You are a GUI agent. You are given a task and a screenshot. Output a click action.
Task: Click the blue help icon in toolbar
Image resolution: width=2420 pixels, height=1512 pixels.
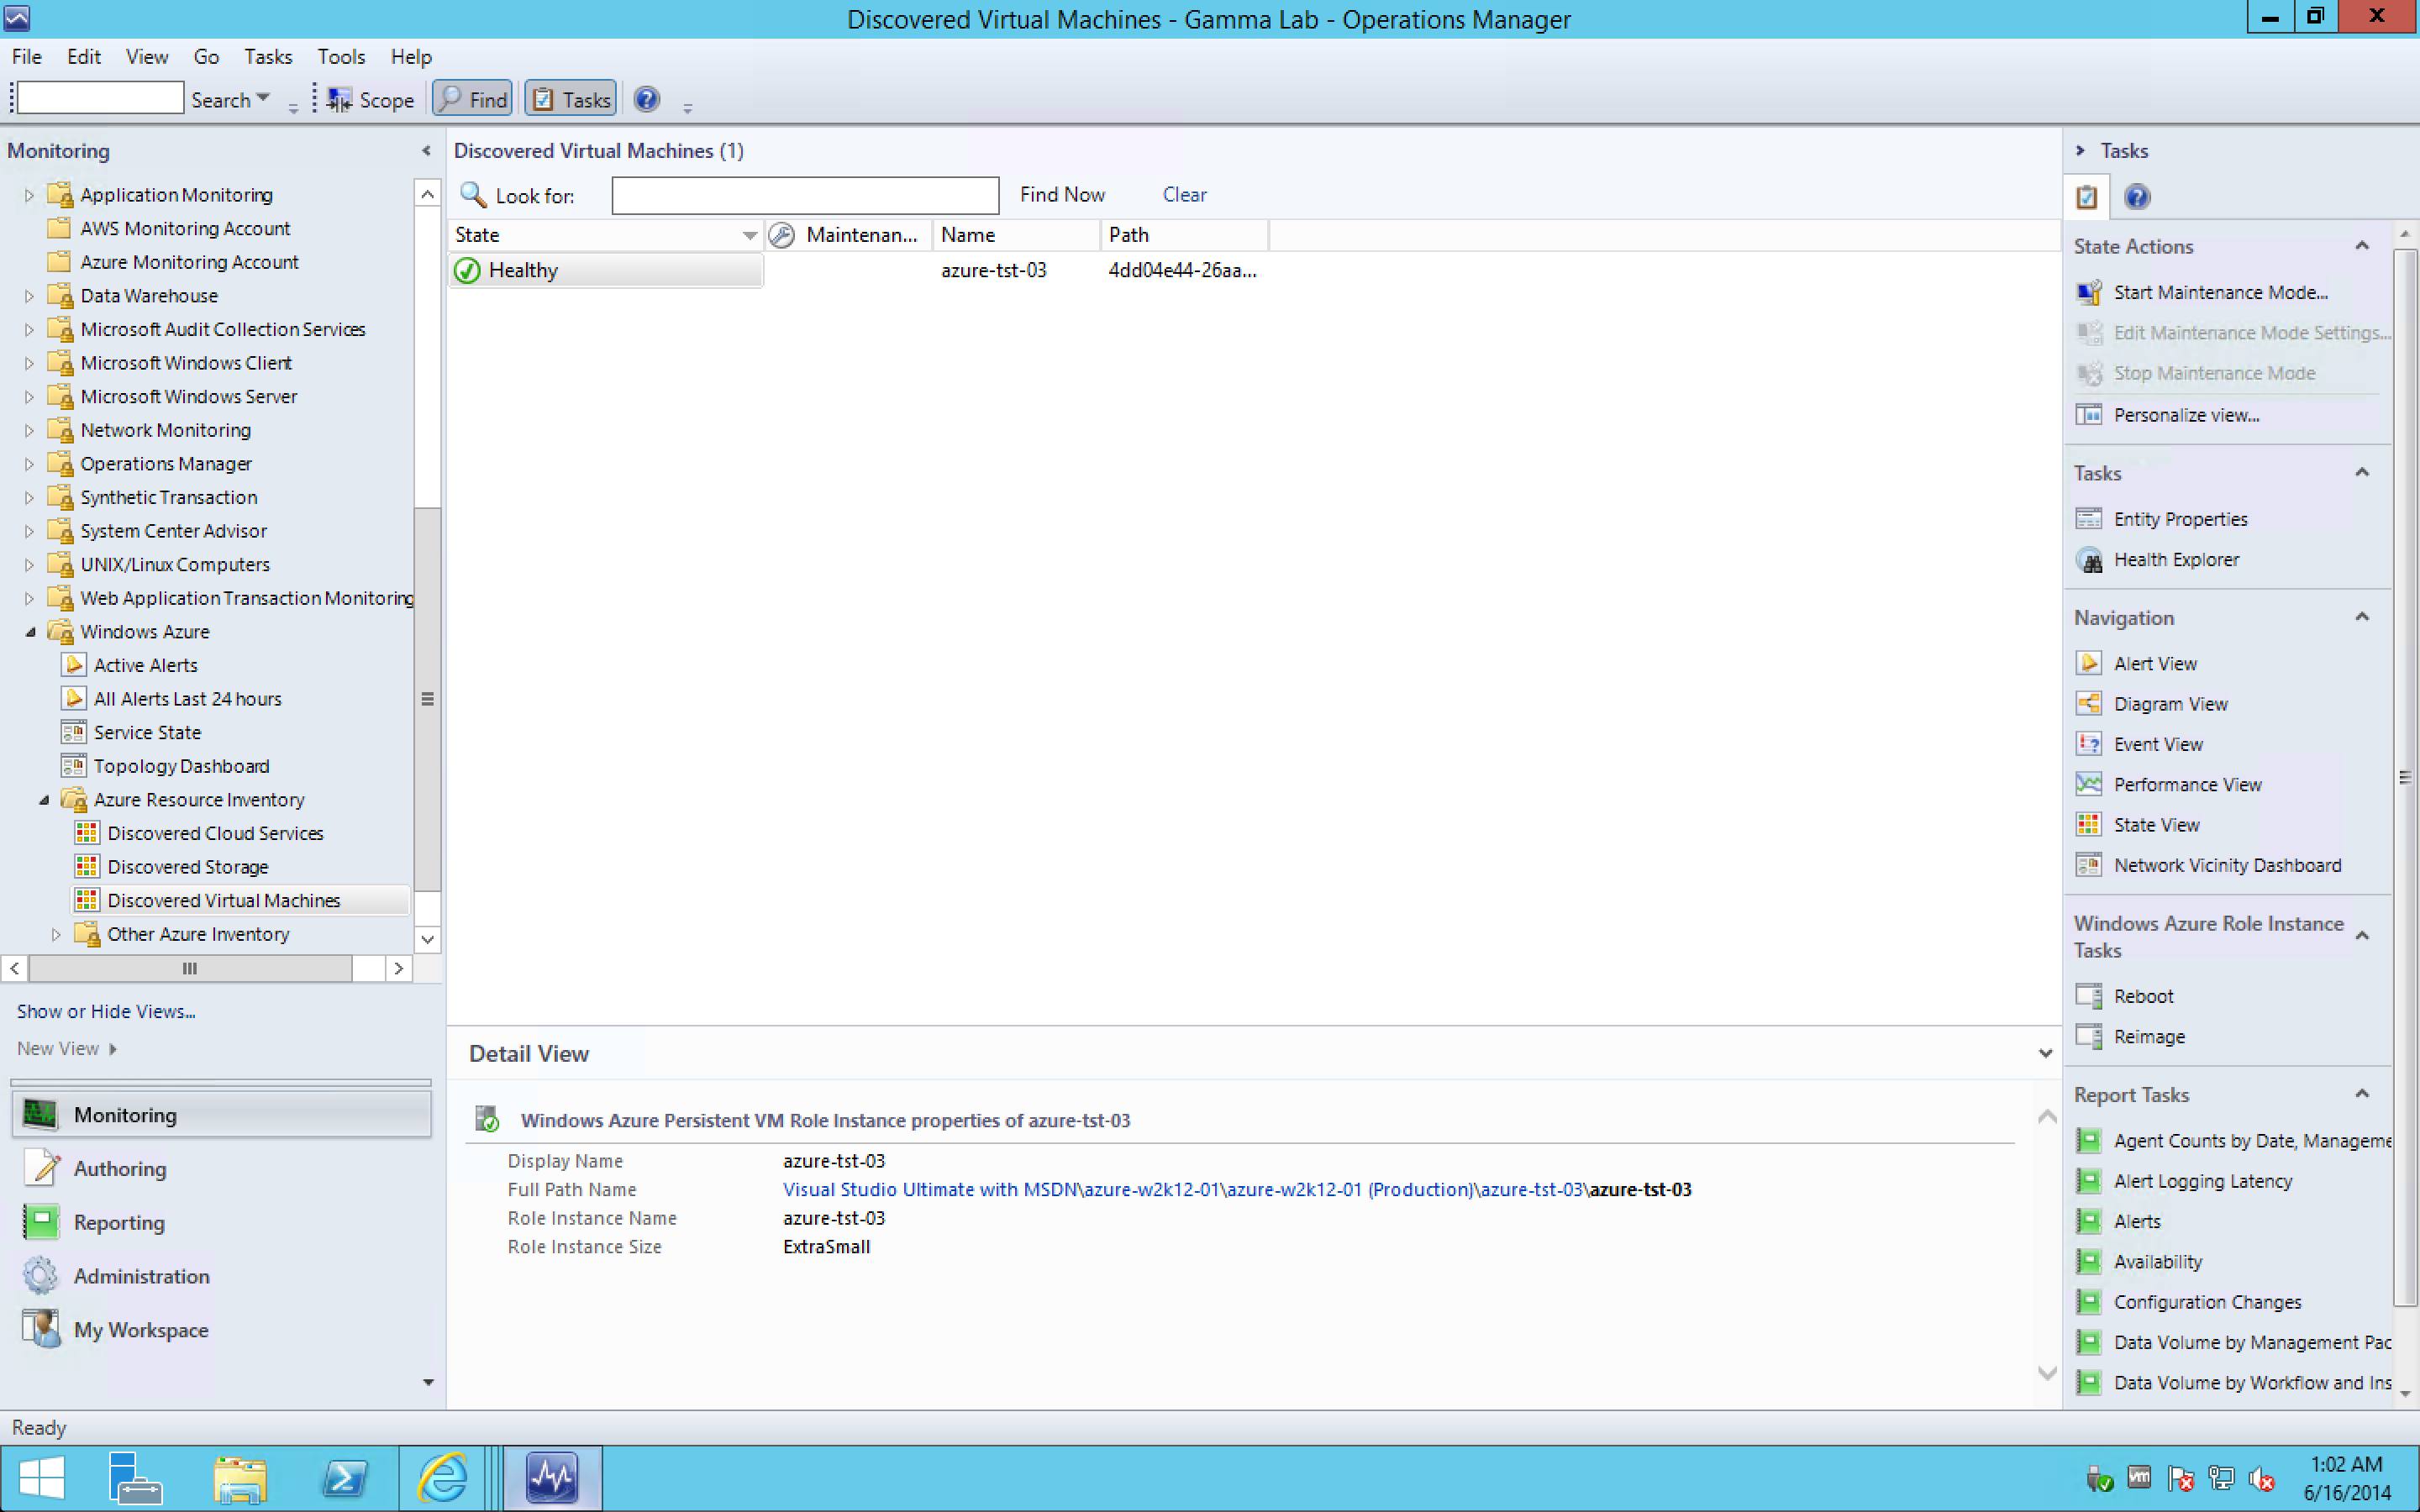click(x=646, y=99)
